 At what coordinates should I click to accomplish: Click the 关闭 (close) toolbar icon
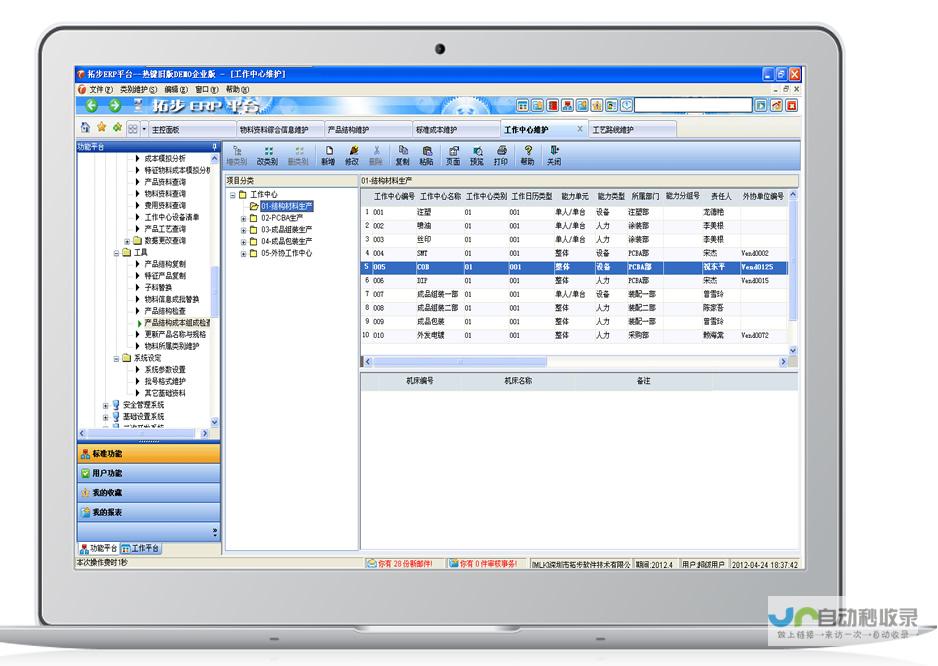point(554,156)
